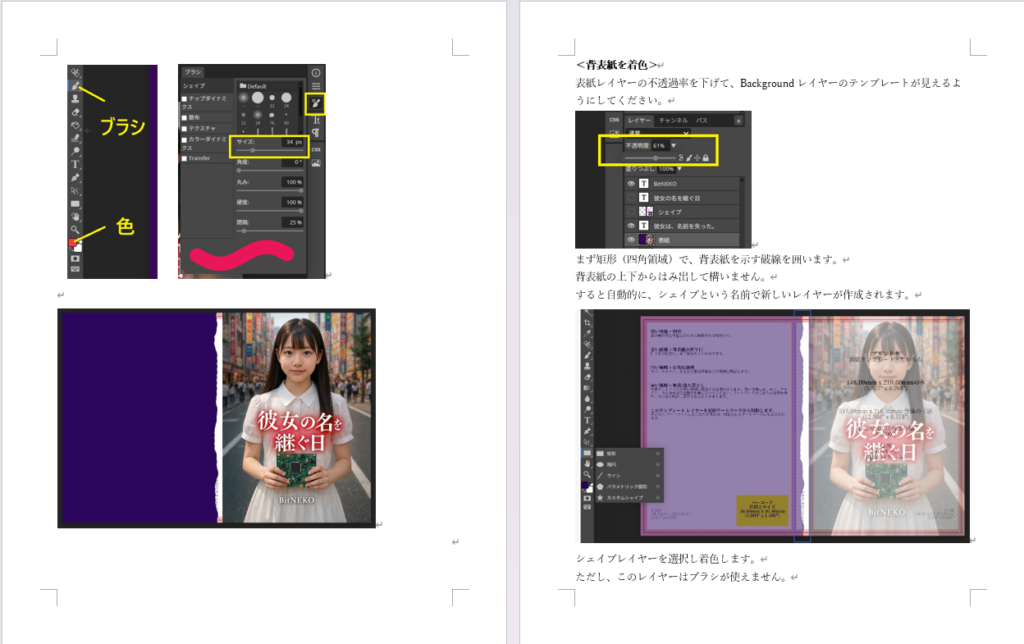Select the Brush tool in left toolbar

(75, 86)
